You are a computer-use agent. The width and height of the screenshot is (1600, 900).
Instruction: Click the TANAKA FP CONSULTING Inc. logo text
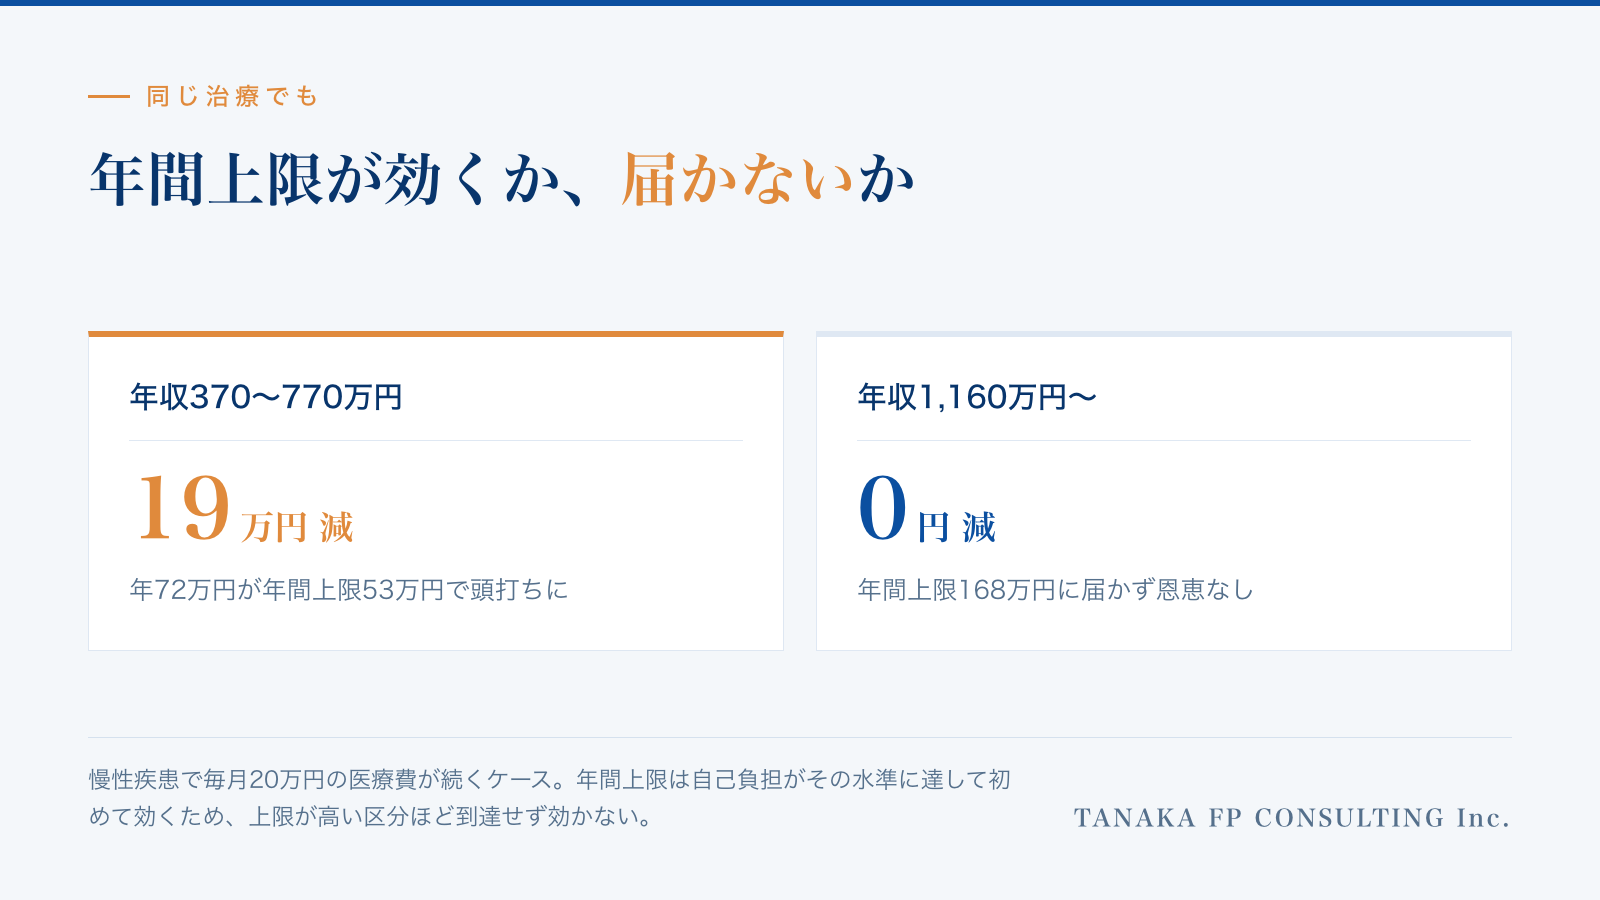point(1292,818)
